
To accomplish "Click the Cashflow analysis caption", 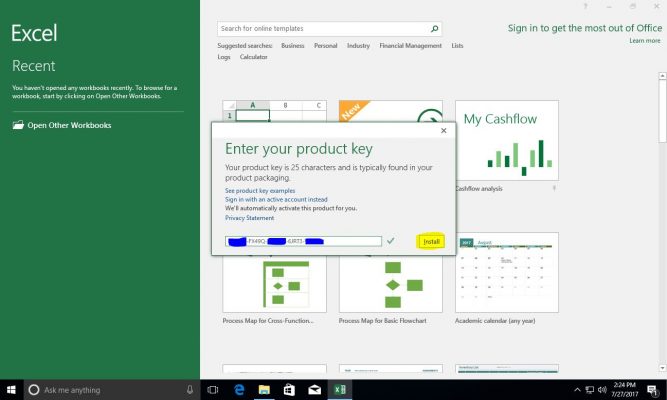I will coord(479,189).
